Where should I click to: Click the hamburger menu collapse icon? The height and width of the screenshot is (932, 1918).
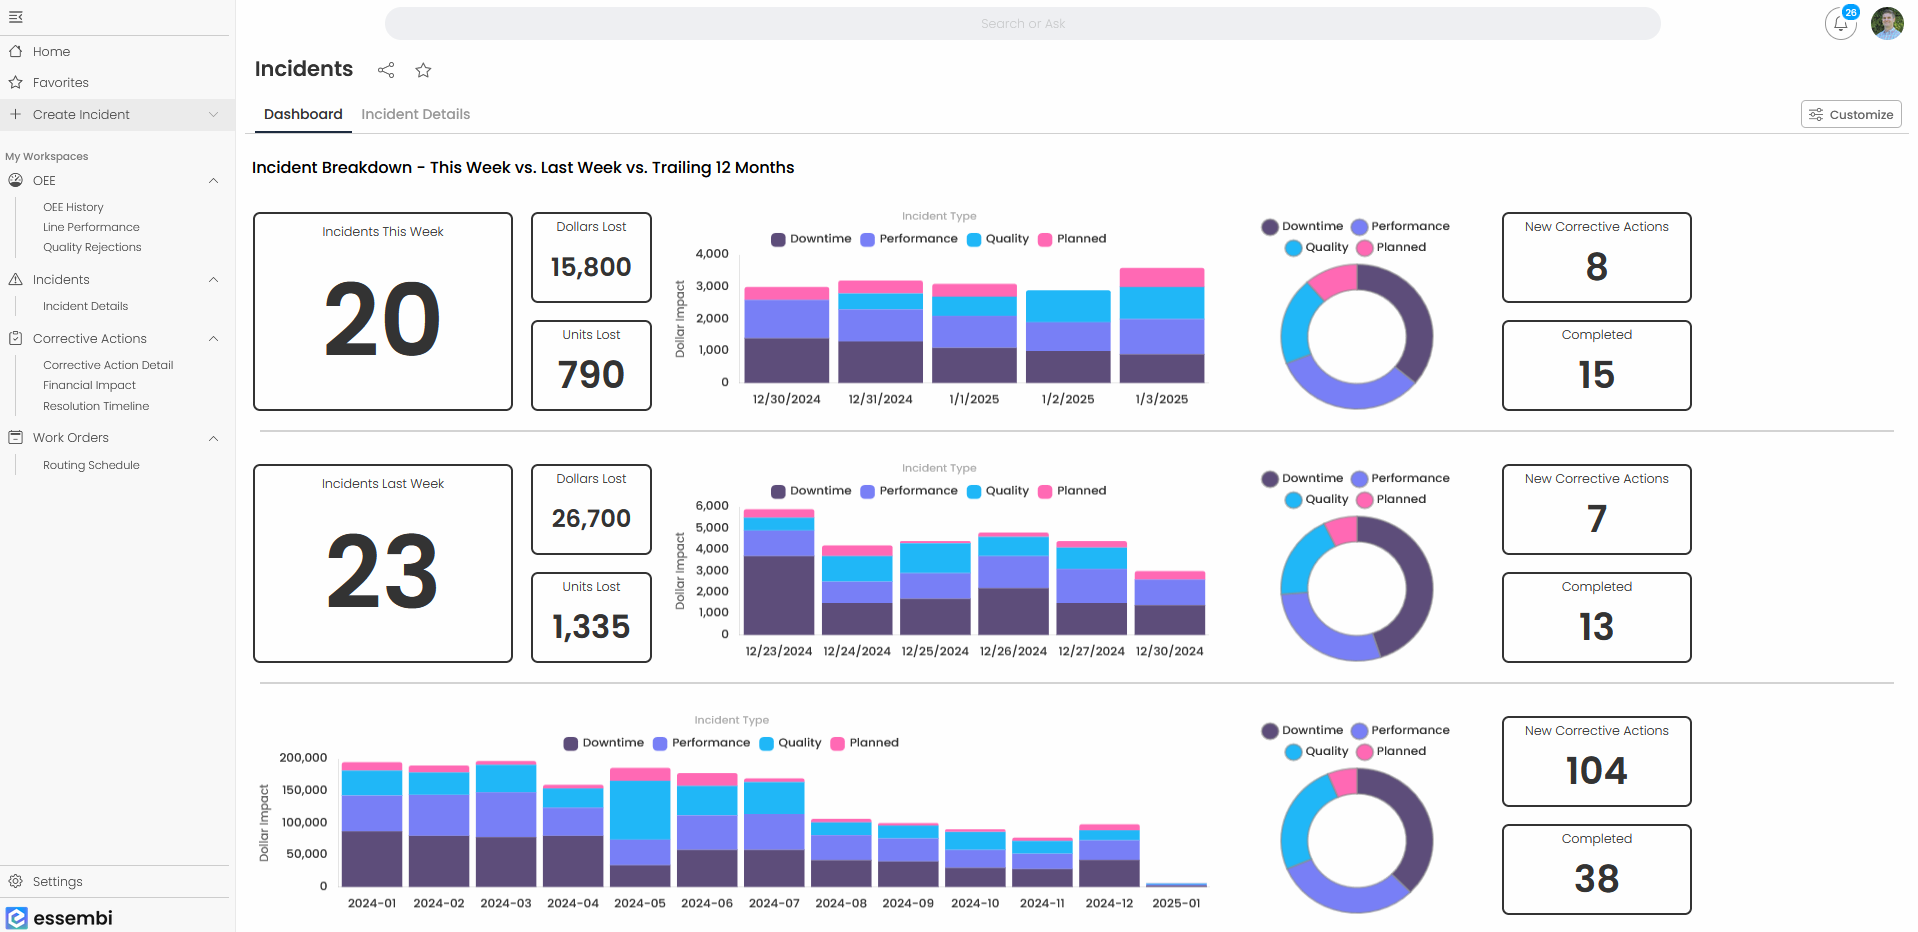15,17
